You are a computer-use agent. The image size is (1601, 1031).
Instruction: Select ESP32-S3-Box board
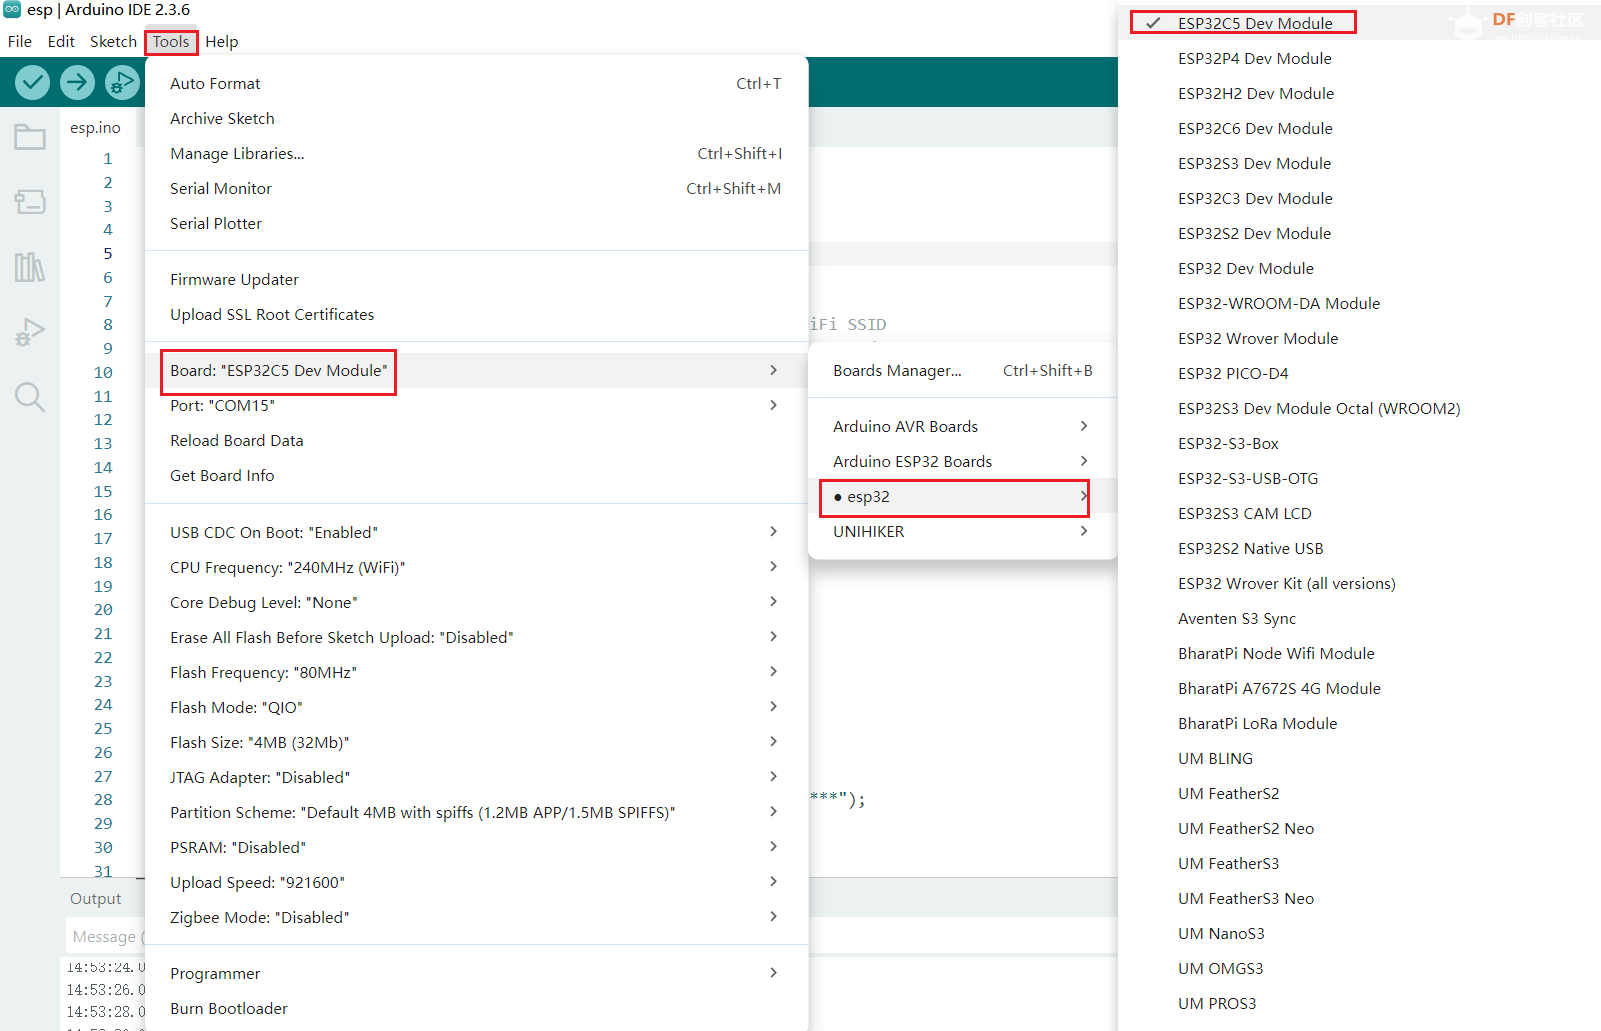(x=1359, y=444)
